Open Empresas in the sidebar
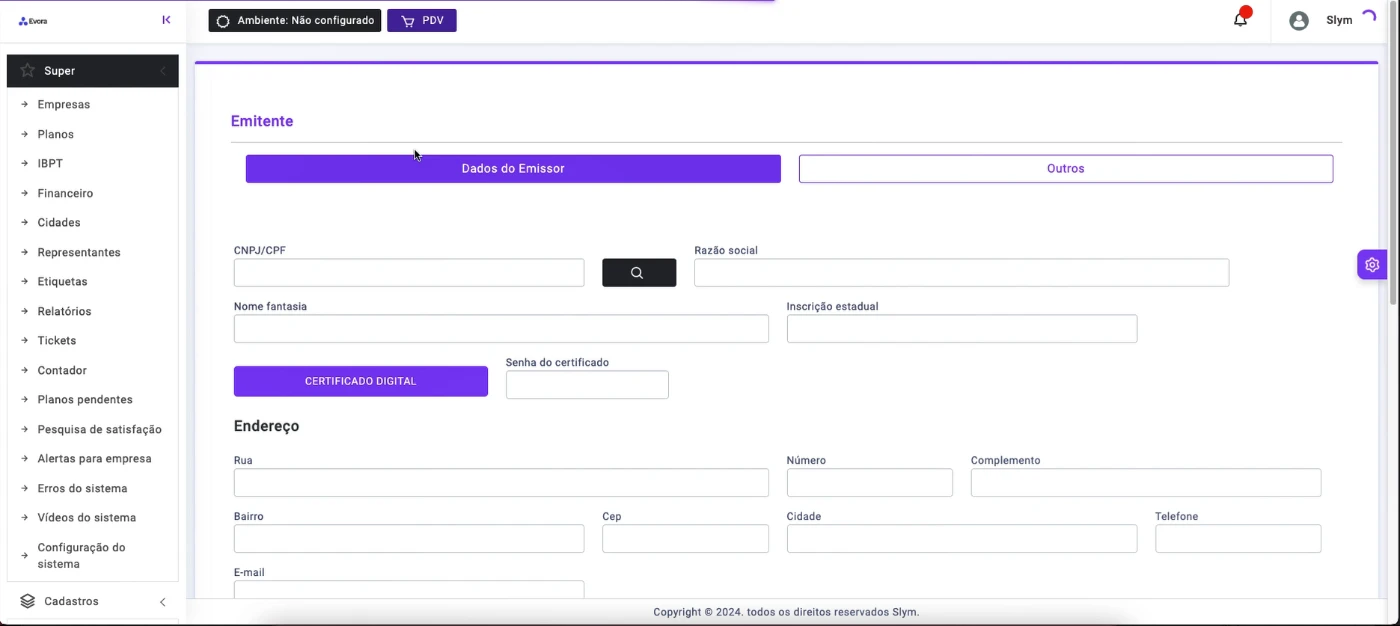 point(64,105)
